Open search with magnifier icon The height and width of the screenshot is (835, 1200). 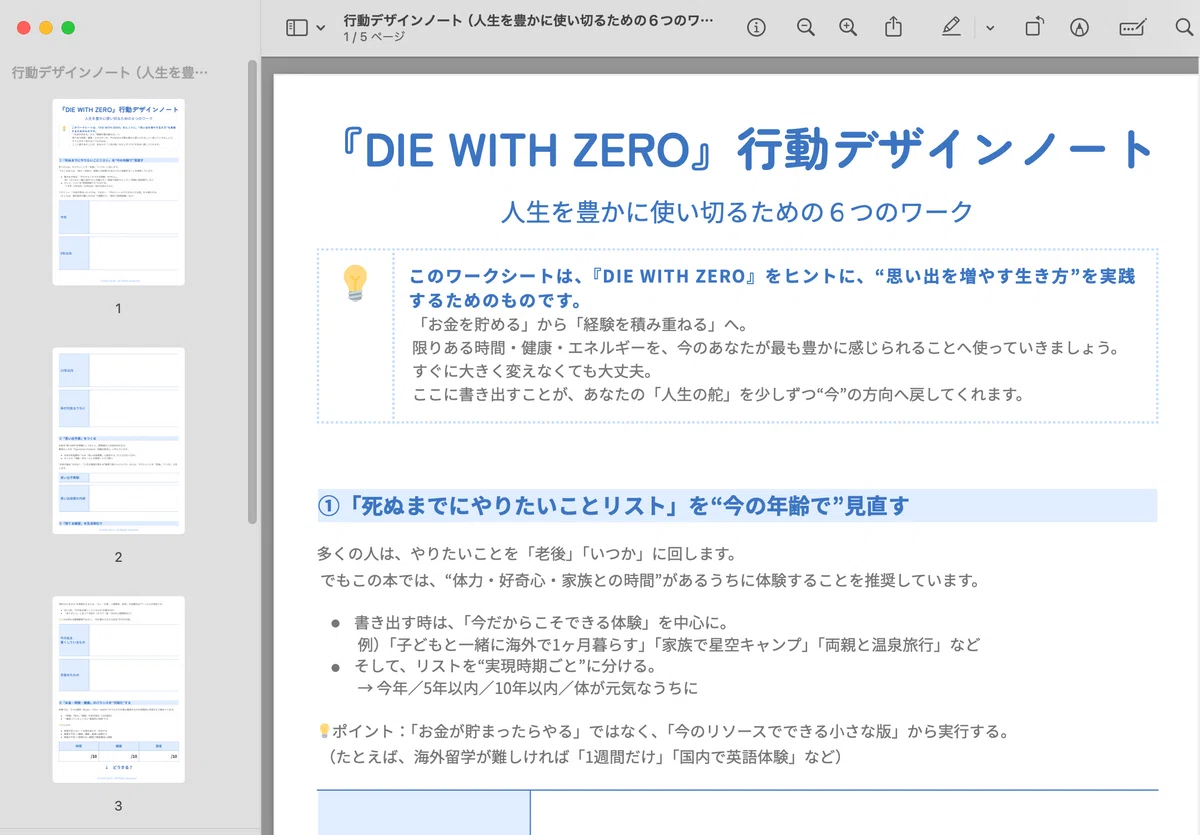tap(1184, 28)
